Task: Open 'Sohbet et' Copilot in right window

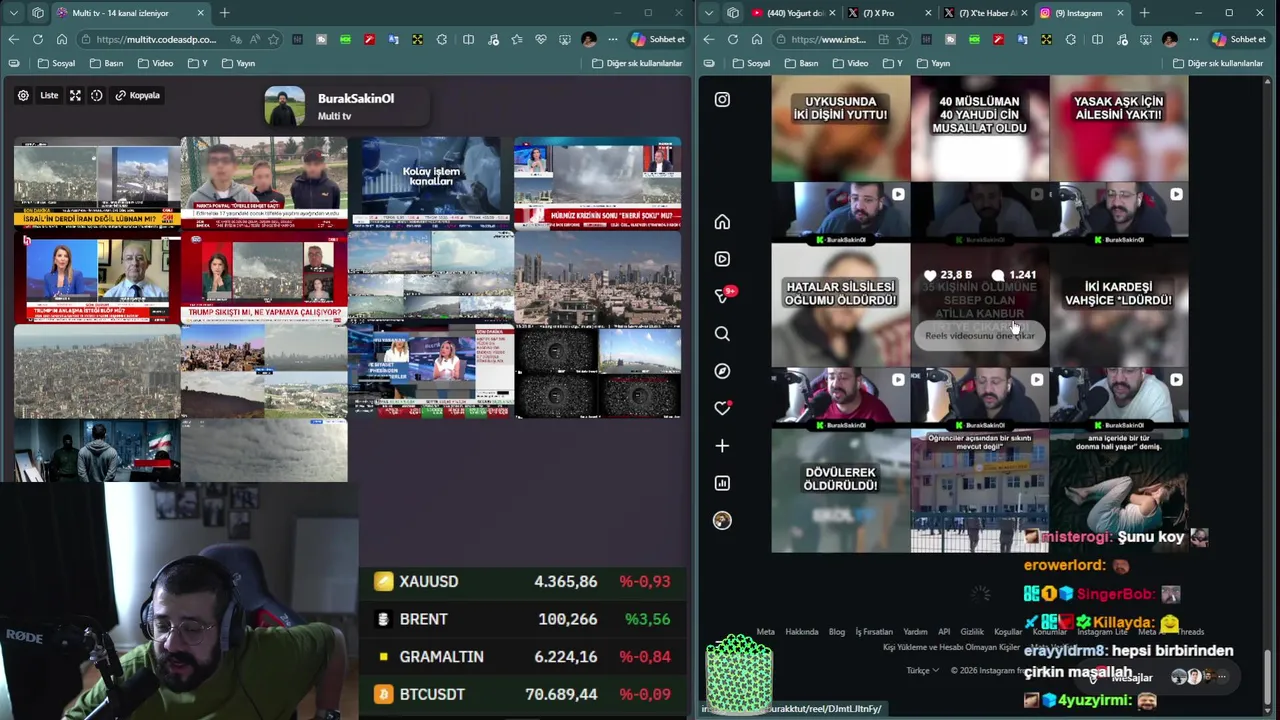Action: pyautogui.click(x=1238, y=39)
